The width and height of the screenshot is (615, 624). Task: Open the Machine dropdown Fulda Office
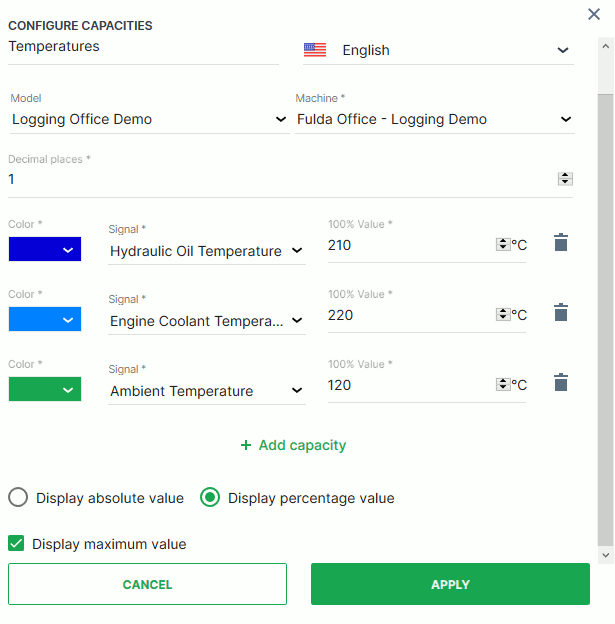(x=435, y=120)
